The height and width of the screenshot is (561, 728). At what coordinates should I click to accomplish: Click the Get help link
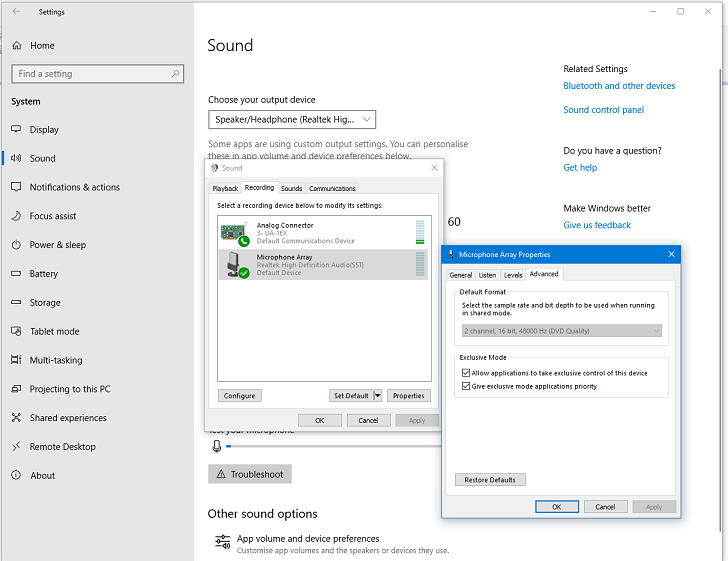tap(580, 167)
